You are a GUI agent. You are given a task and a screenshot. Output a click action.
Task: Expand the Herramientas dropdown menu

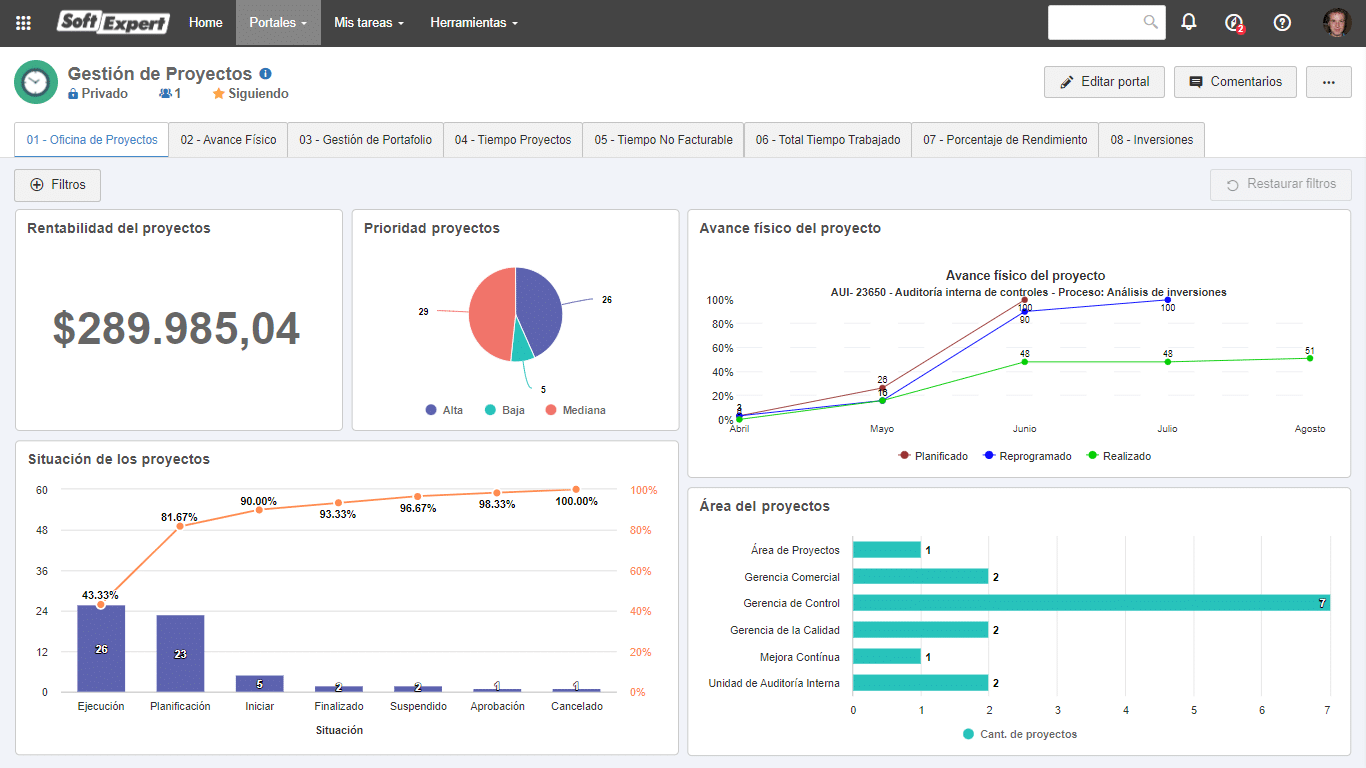[x=474, y=22]
